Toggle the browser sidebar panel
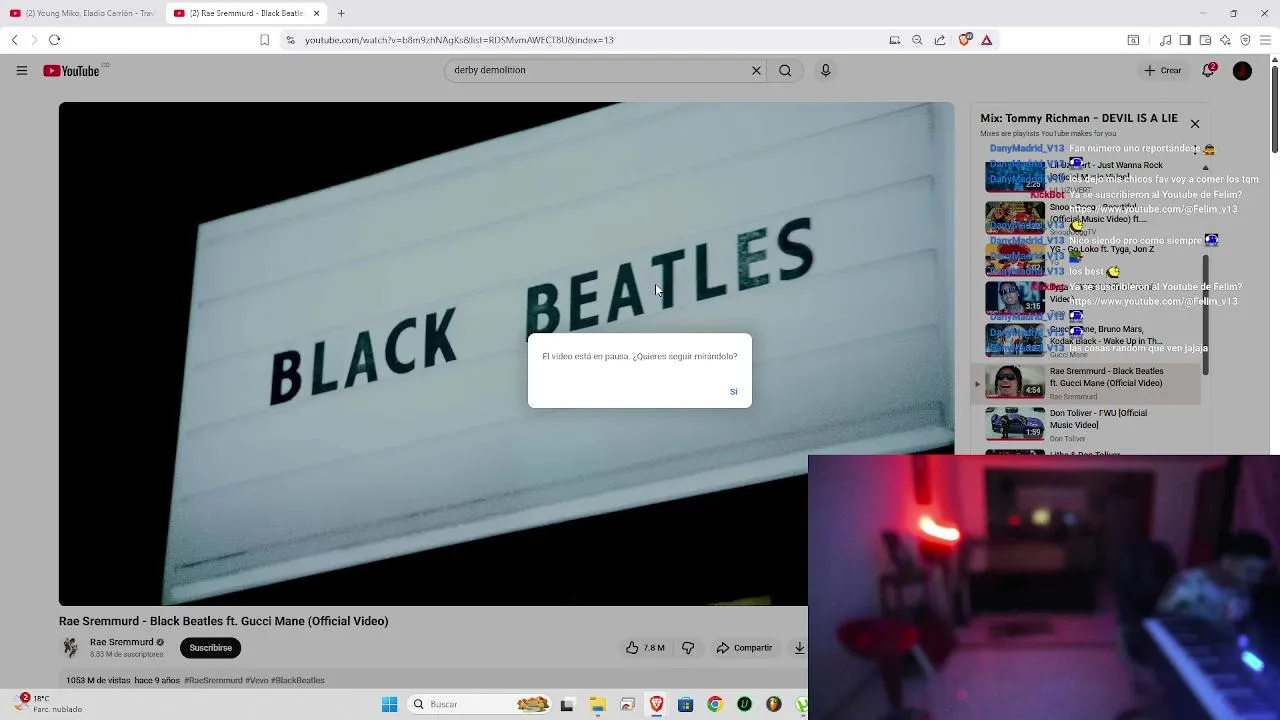This screenshot has width=1280, height=720. [1185, 40]
